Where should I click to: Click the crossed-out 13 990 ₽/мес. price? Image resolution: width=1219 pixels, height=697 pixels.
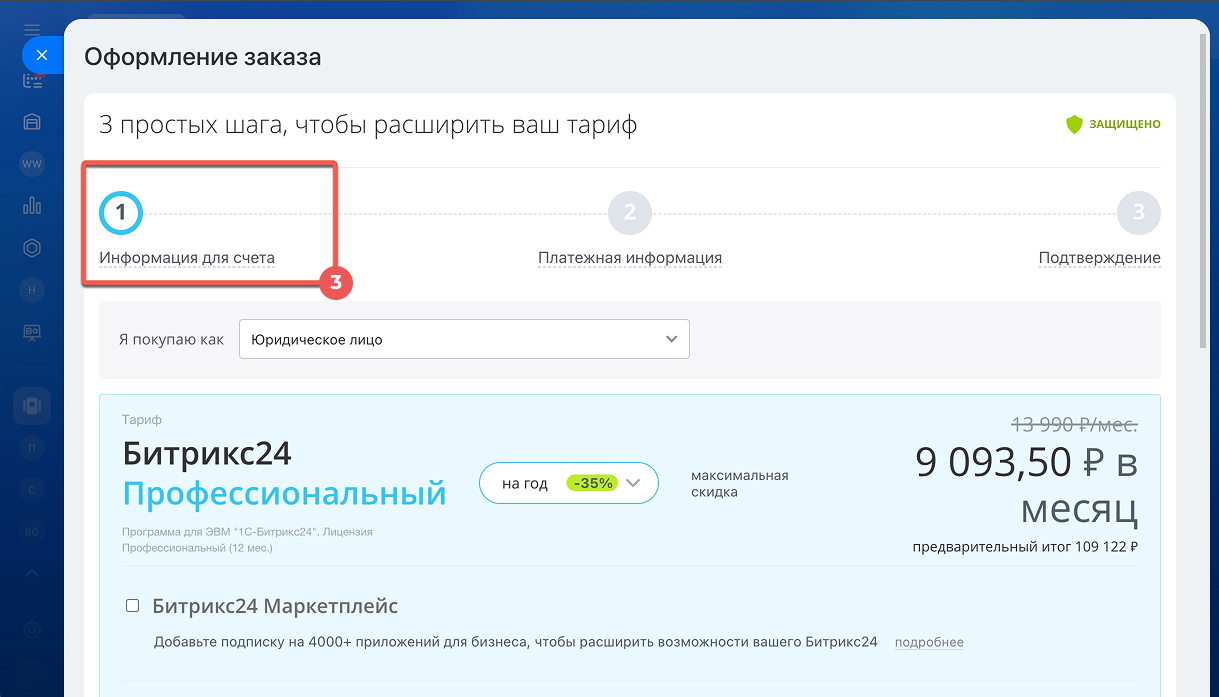(1074, 425)
